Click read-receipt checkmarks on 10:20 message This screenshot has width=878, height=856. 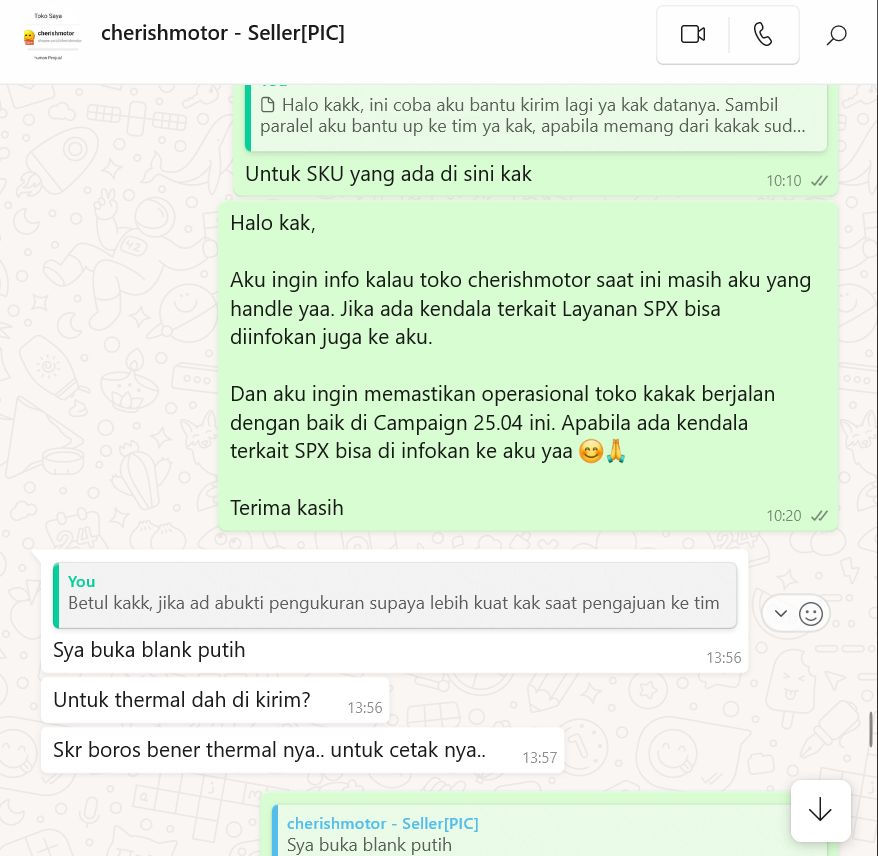point(819,516)
